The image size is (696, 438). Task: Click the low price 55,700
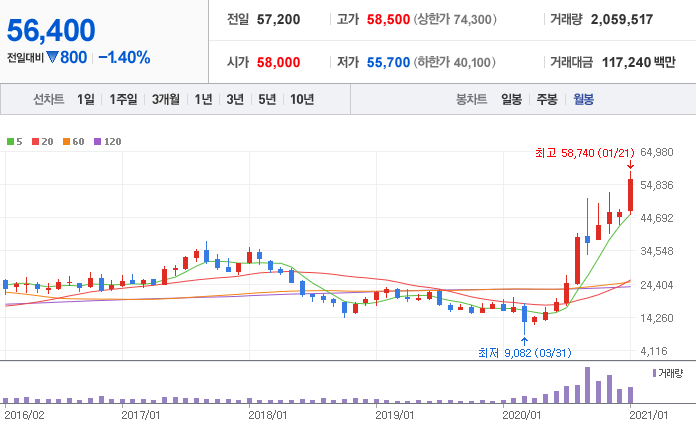point(388,62)
